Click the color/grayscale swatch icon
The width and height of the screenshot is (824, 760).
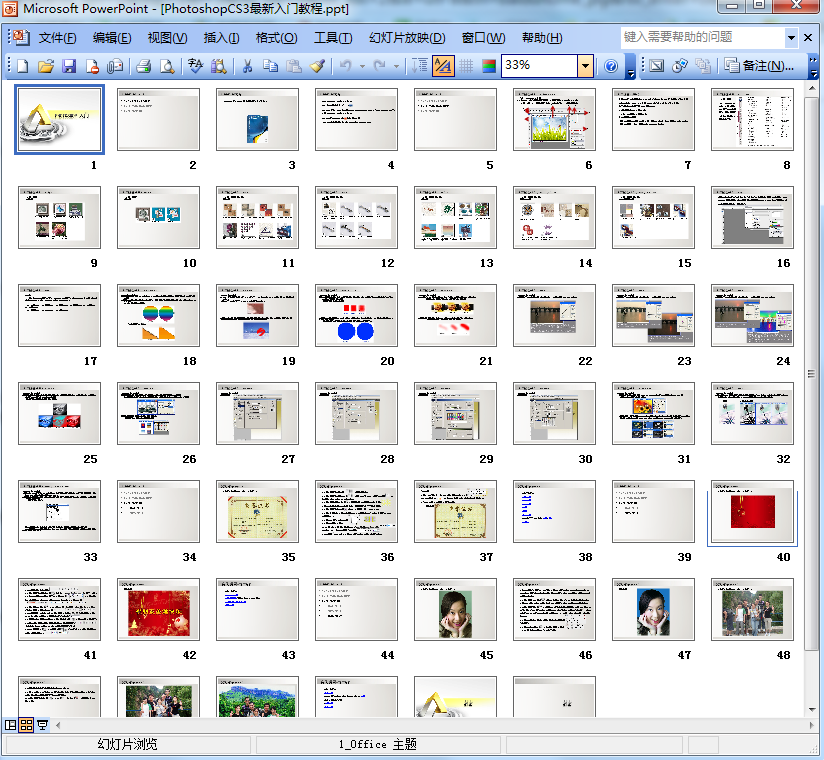point(489,66)
